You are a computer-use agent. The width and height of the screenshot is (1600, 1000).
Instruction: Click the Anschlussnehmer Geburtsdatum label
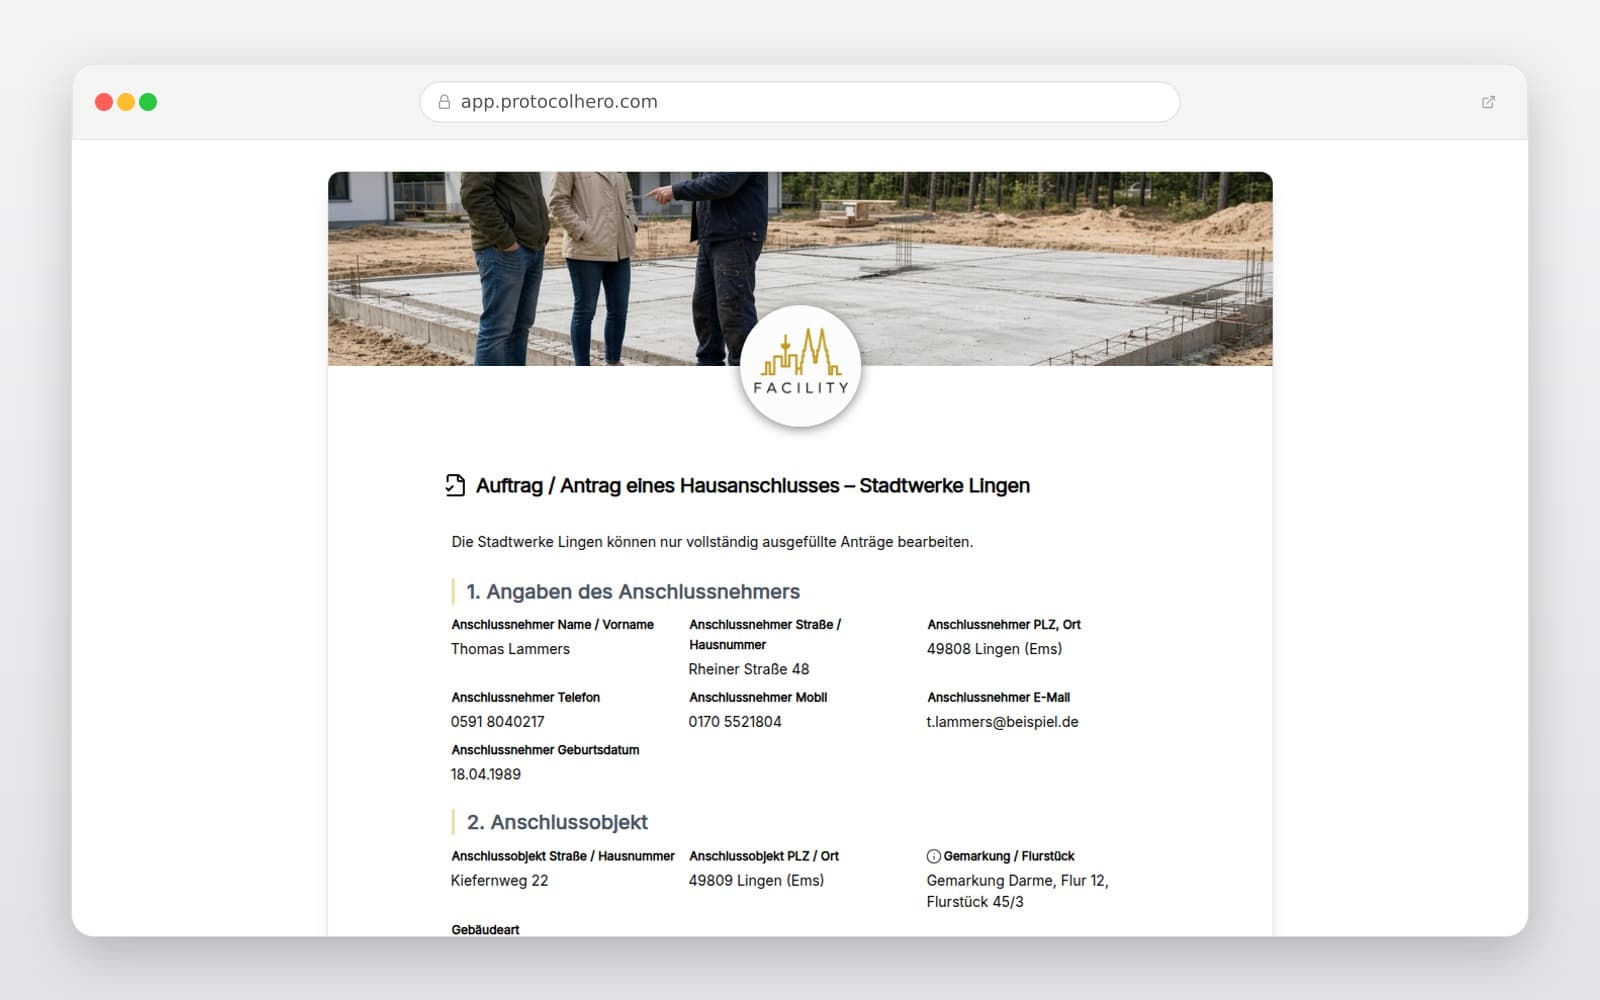coord(545,750)
